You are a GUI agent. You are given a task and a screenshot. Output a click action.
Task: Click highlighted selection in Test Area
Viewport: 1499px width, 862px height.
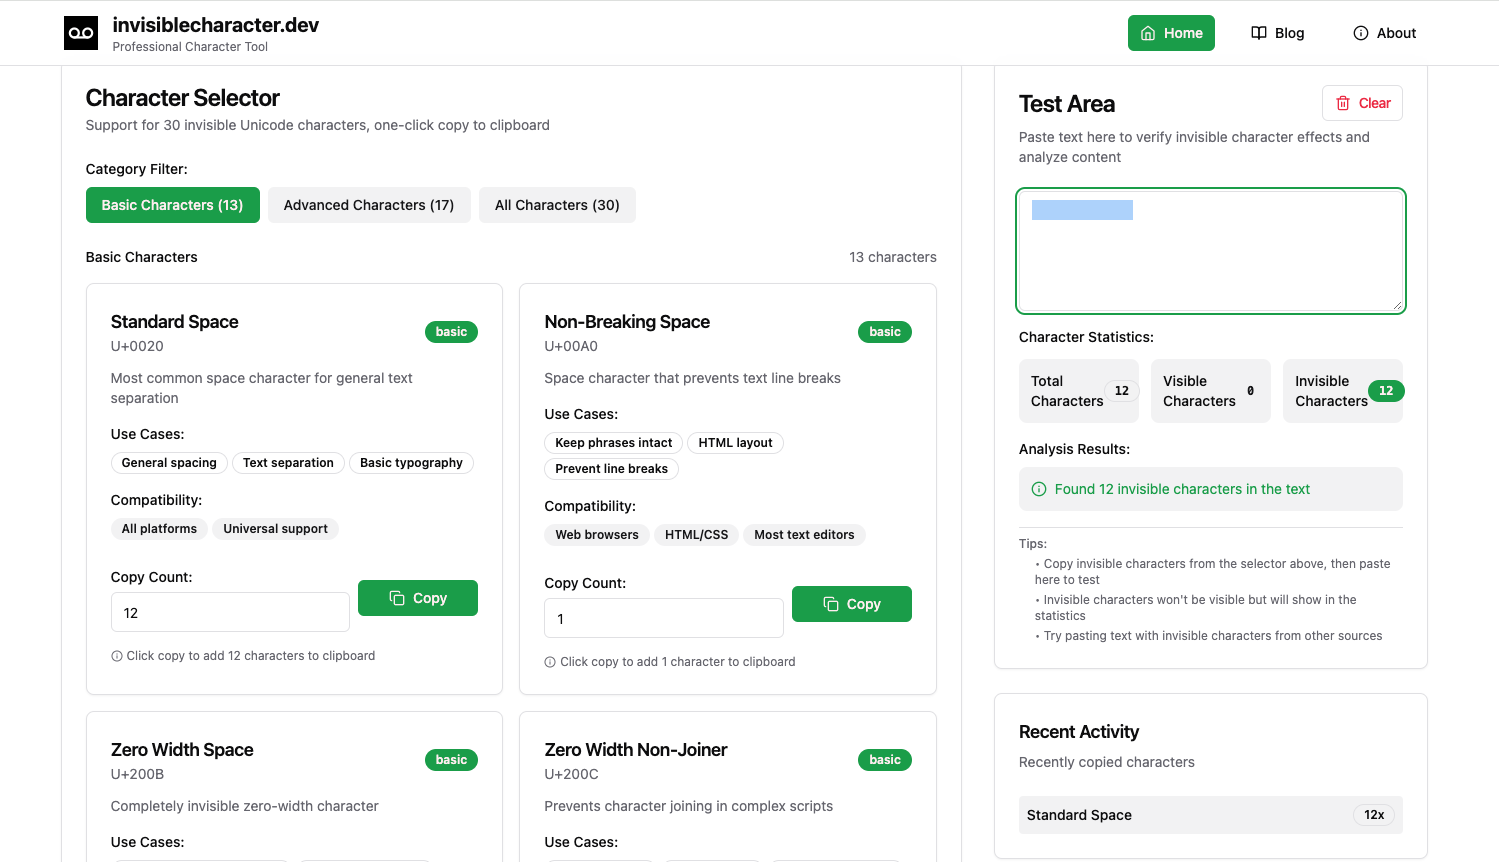pos(1082,210)
